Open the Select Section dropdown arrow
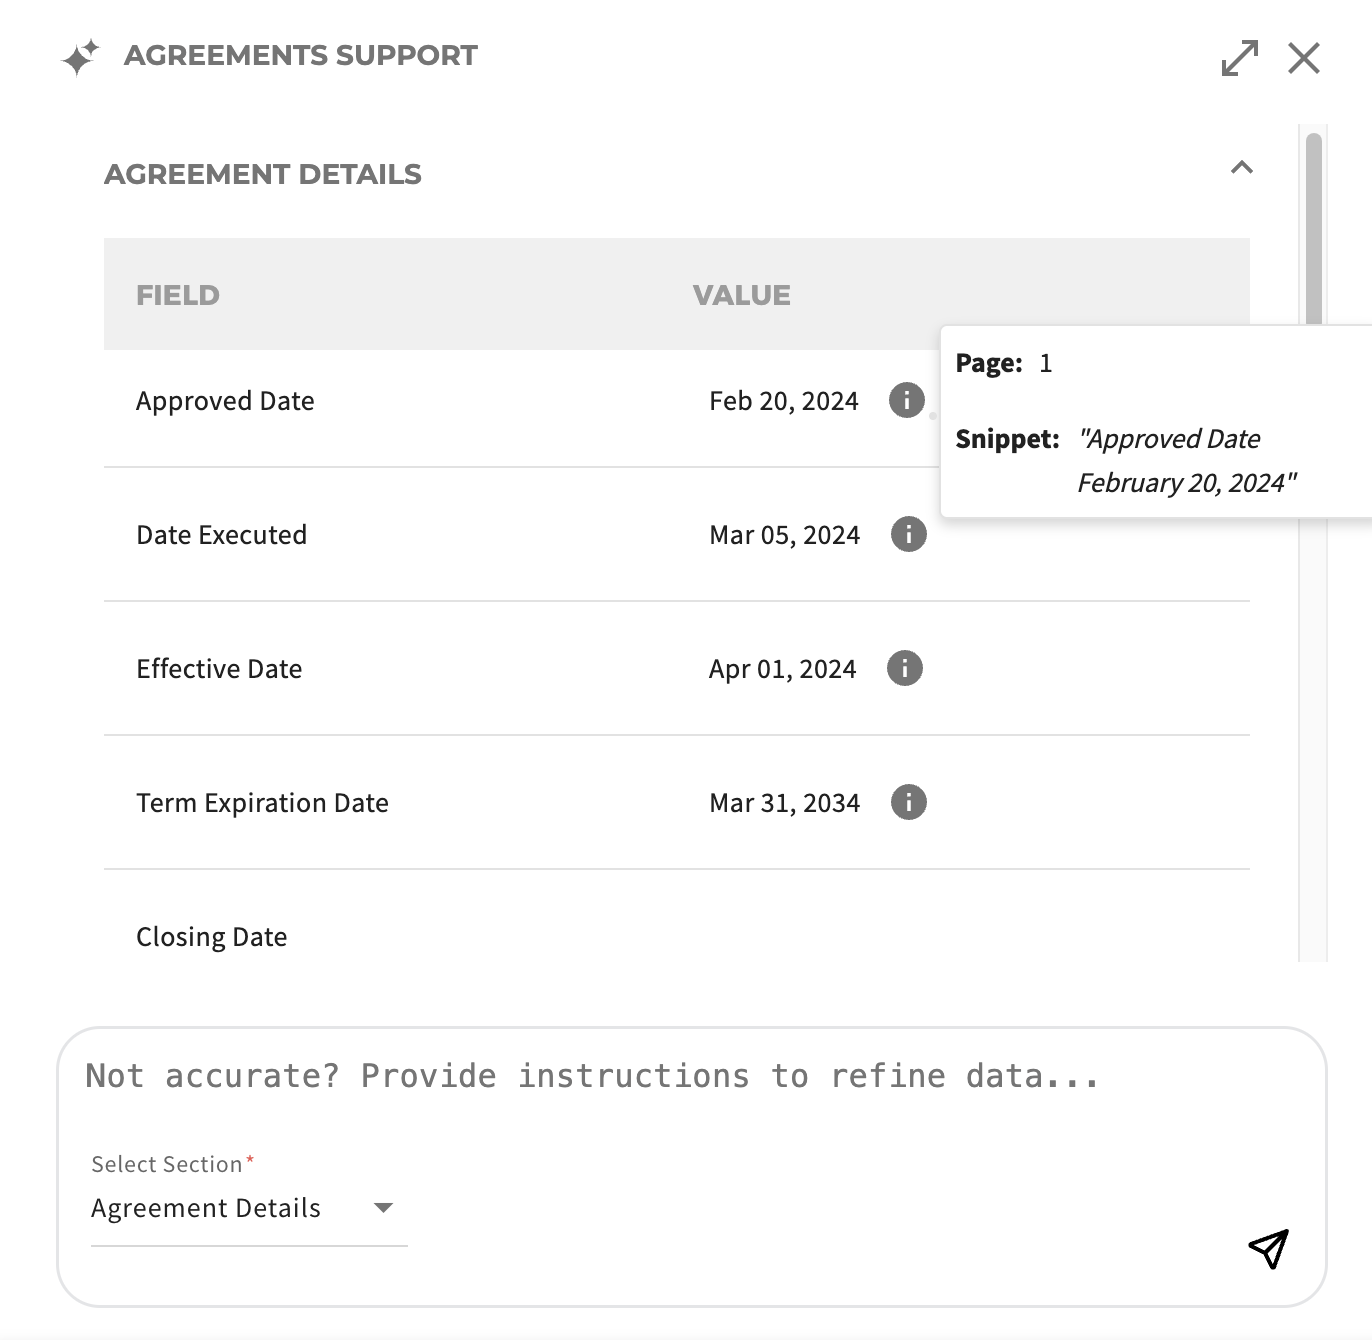The width and height of the screenshot is (1372, 1340). pyautogui.click(x=383, y=1208)
